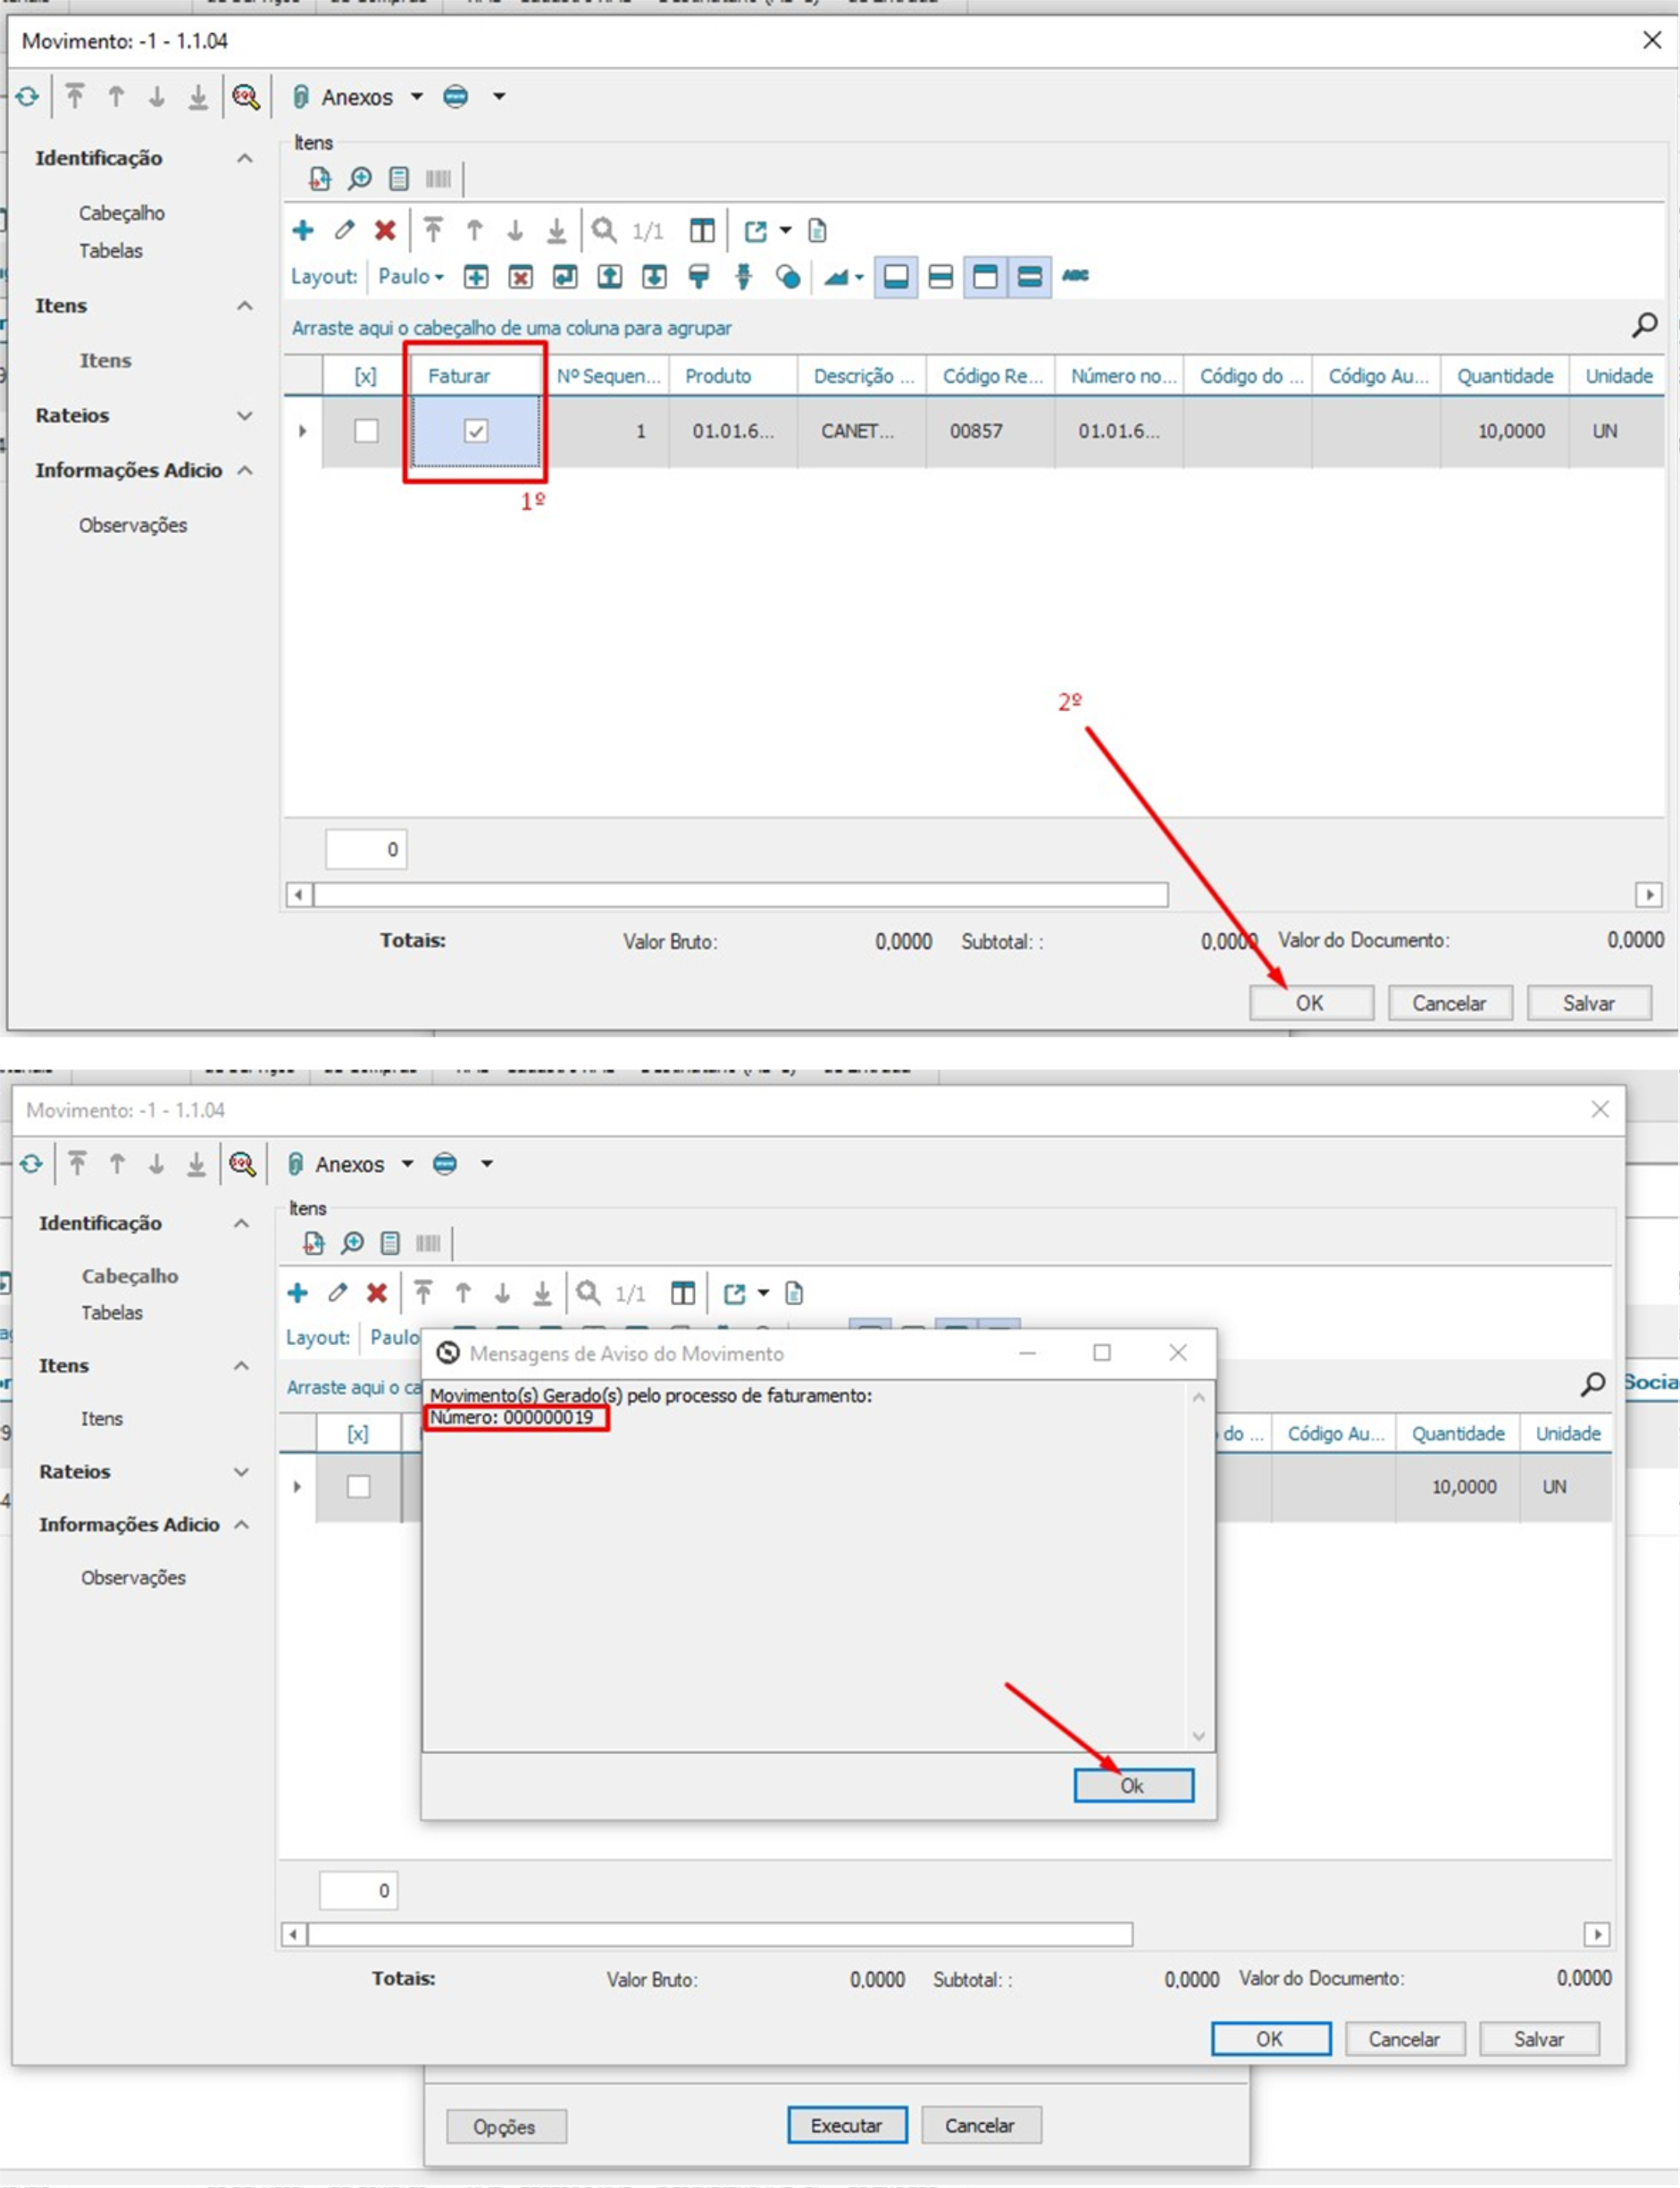Open the Paulo layout dropdown
1680x2188 pixels.
[412, 277]
